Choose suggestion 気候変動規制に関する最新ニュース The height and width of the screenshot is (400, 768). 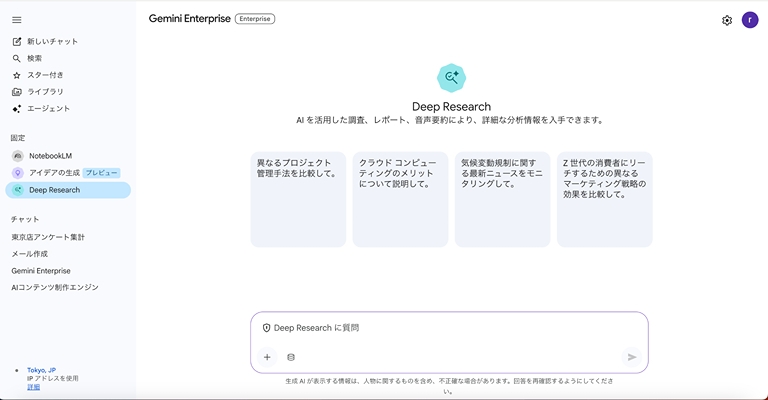coord(502,200)
